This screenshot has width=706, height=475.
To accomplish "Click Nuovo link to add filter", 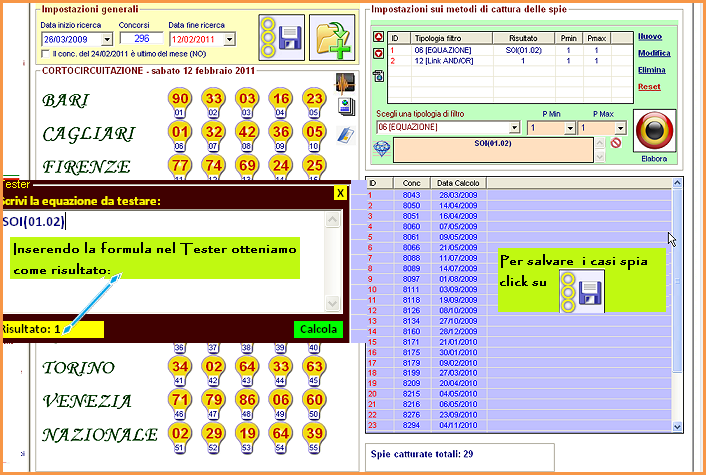I will click(x=650, y=36).
